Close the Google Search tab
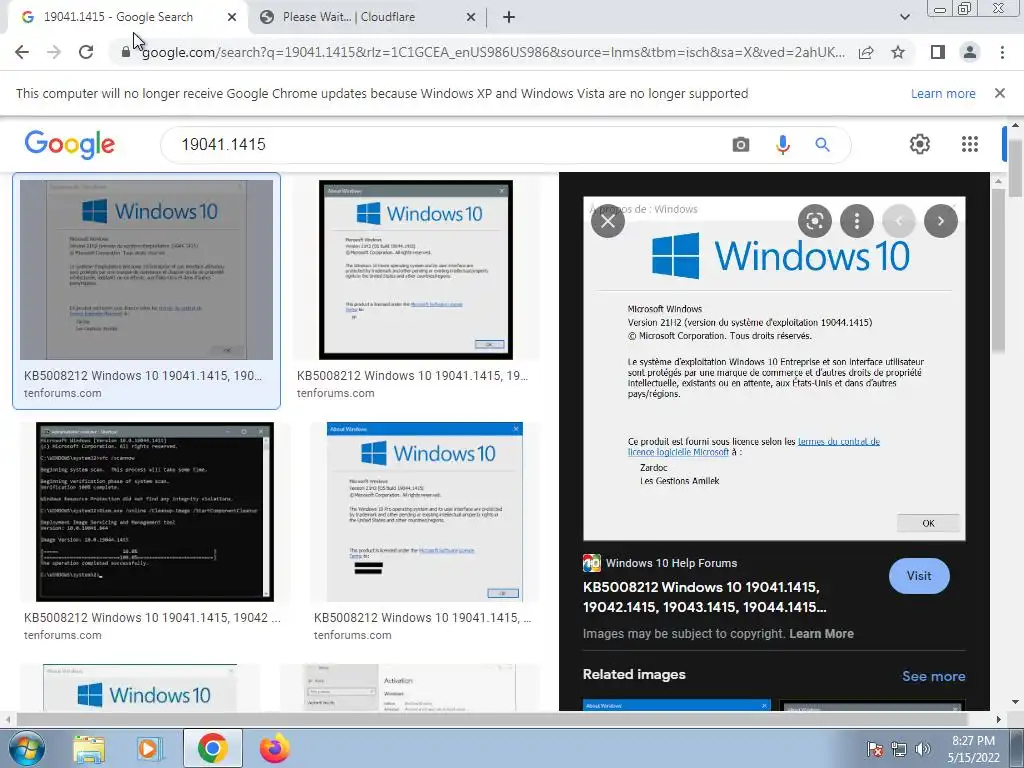 point(232,18)
